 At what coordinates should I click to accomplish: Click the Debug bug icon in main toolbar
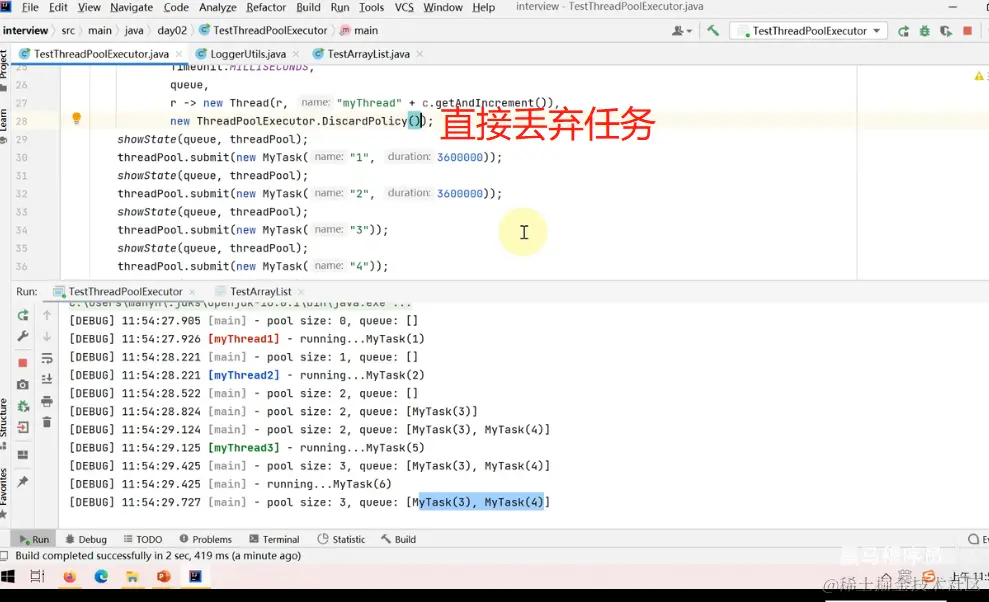pyautogui.click(x=924, y=30)
